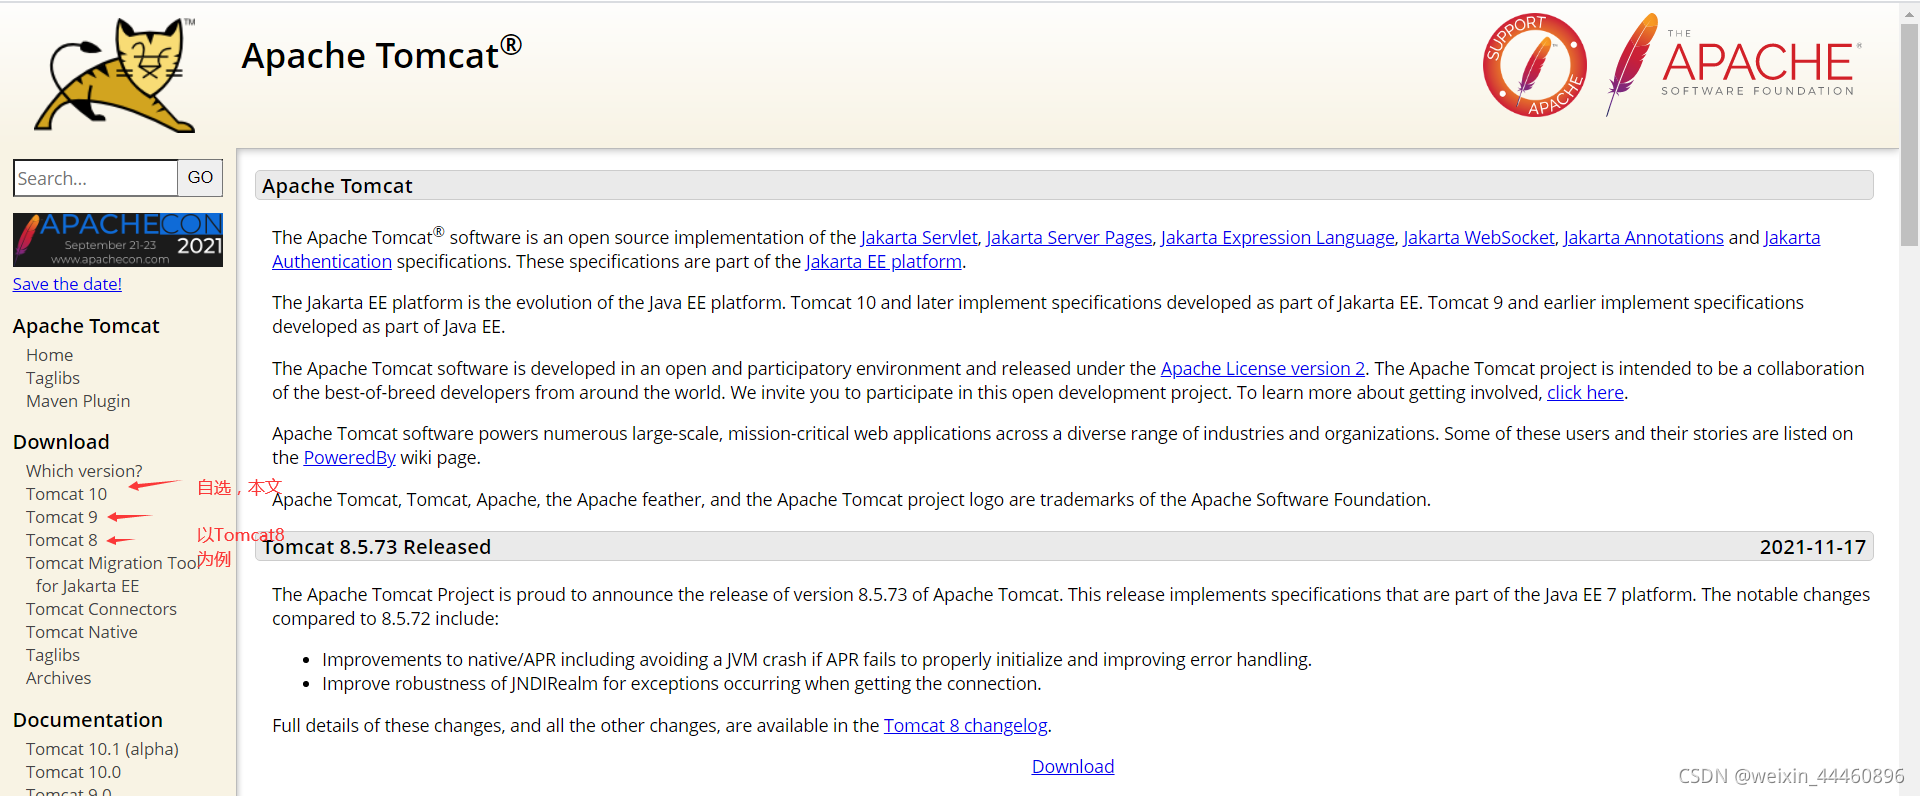Open Tomcat Migration Tool for Jakarta EE

[112, 574]
